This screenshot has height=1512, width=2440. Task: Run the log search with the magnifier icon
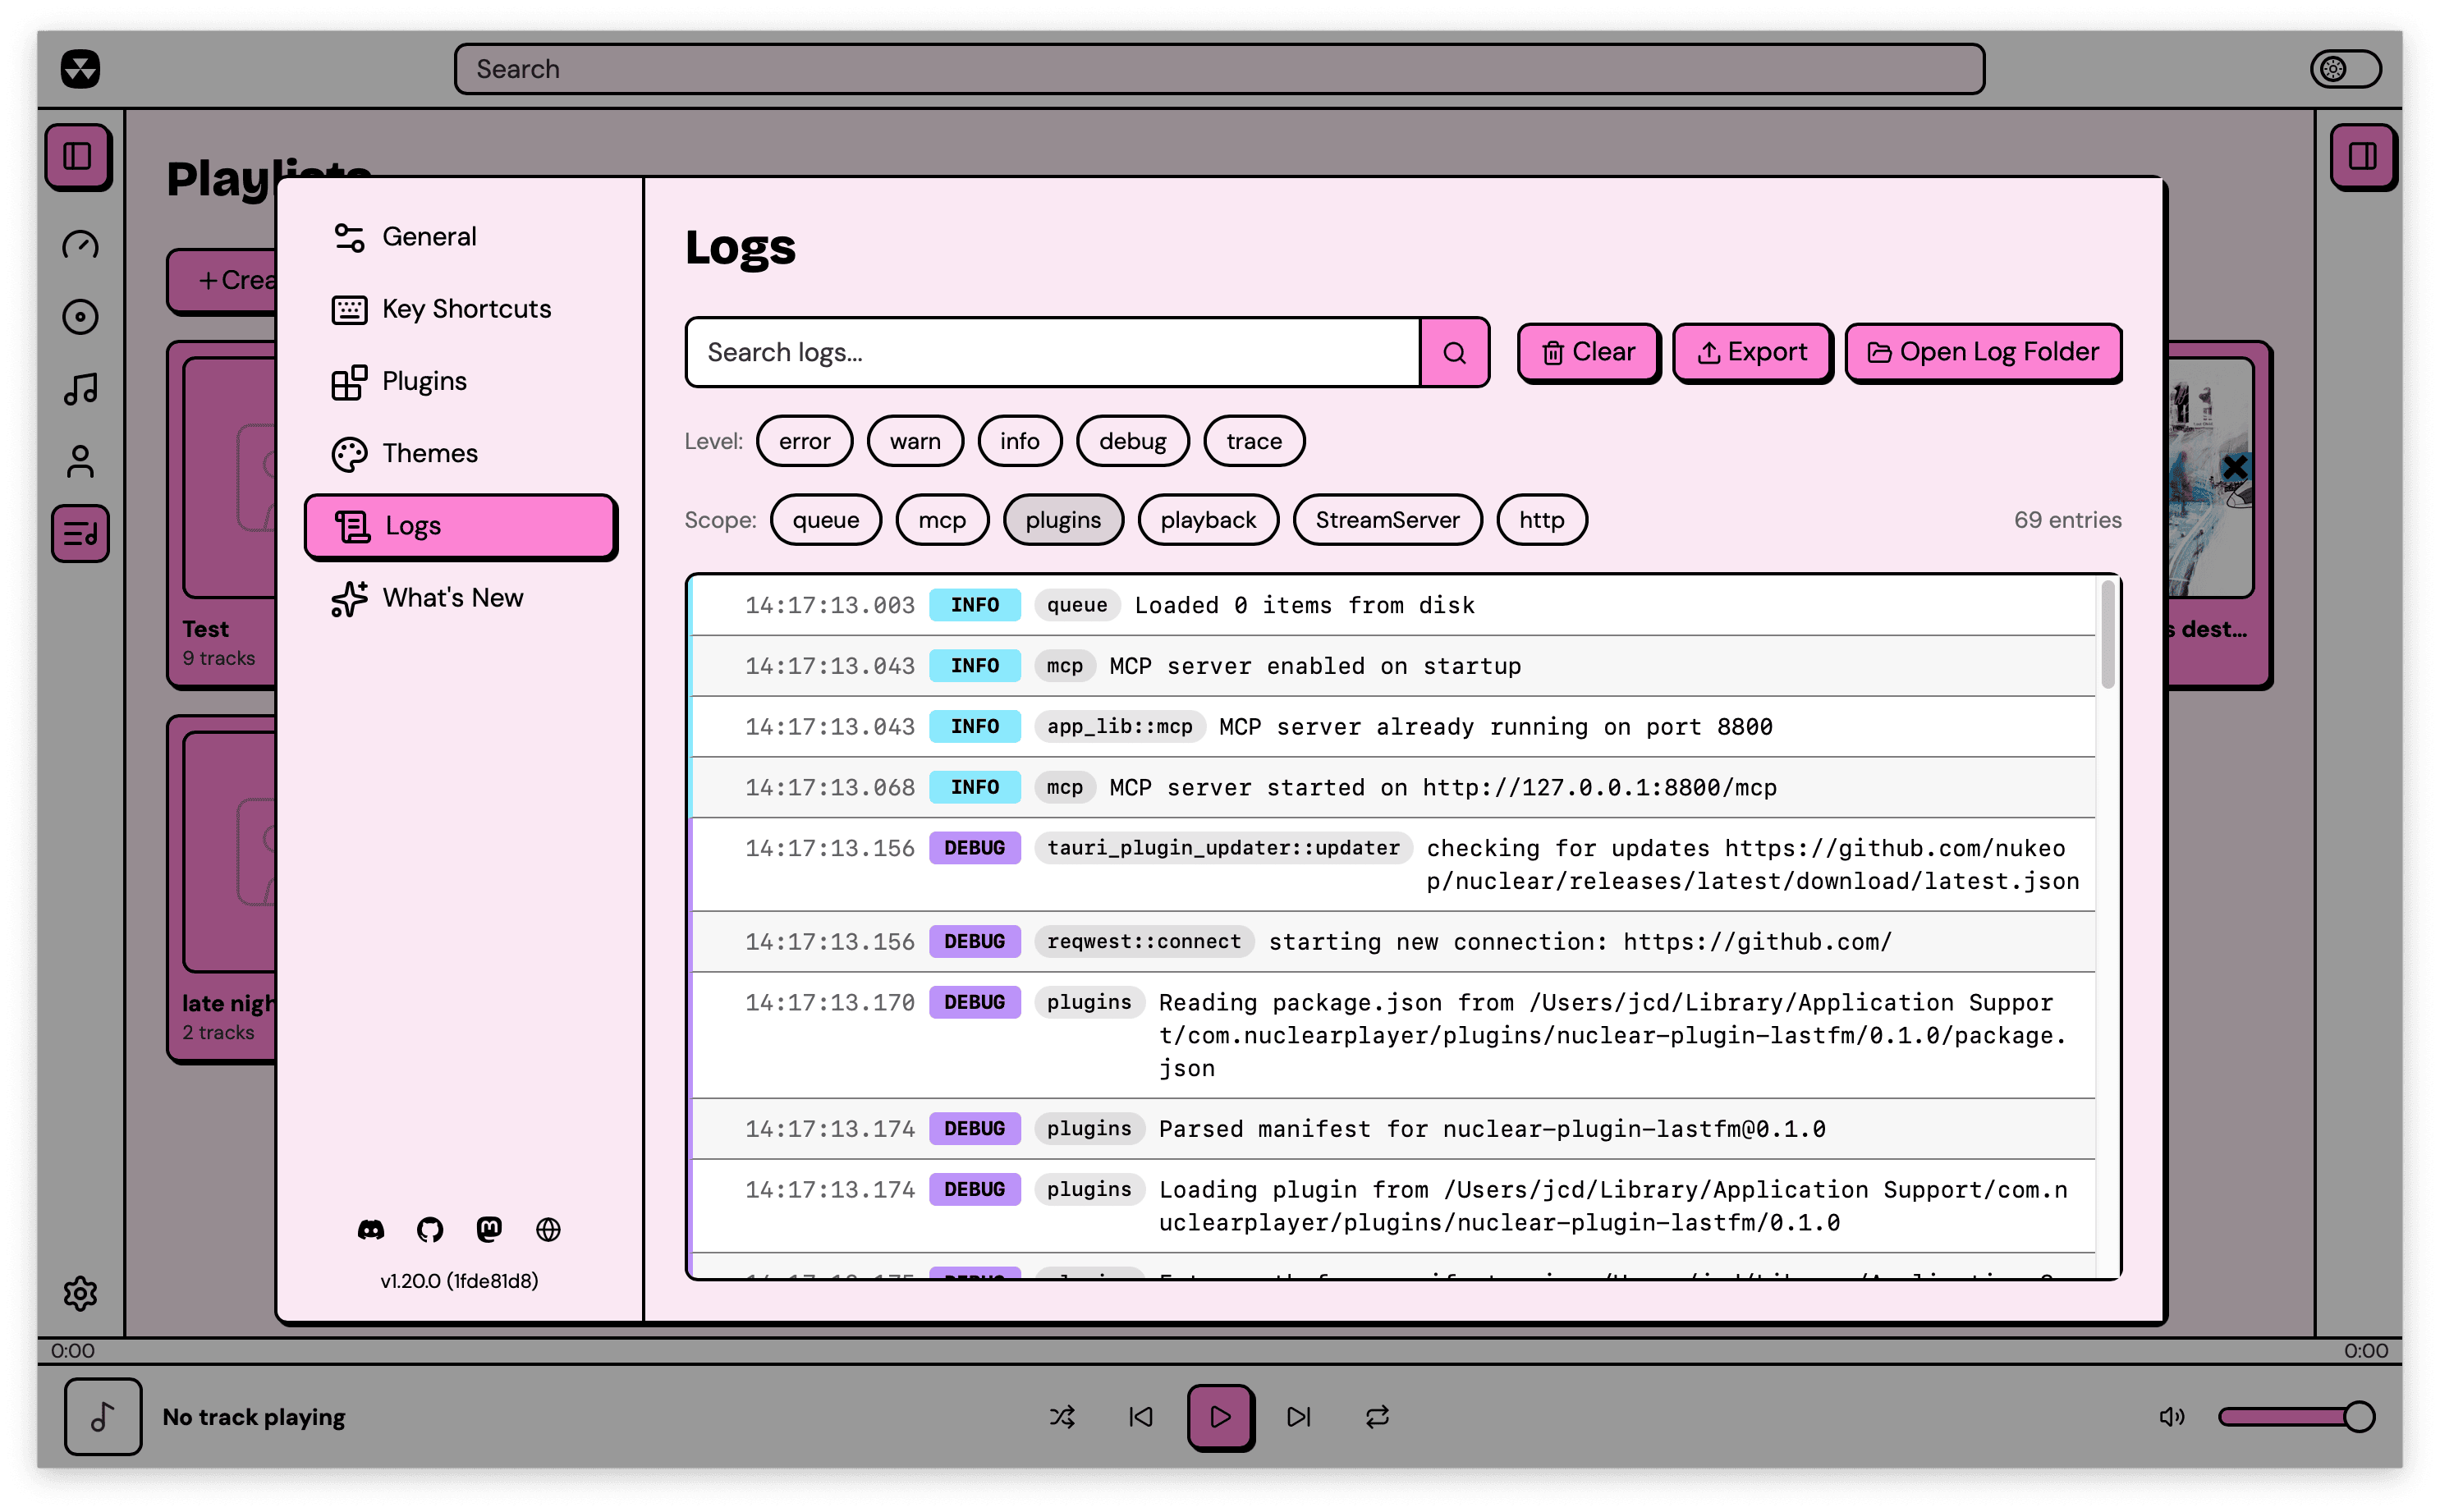(x=1455, y=352)
